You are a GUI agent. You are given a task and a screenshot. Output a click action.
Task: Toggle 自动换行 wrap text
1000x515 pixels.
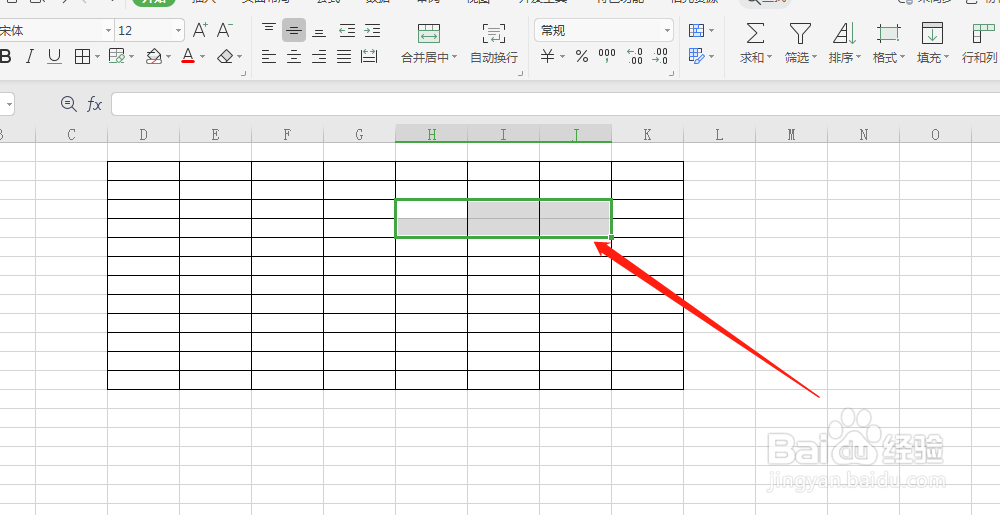[x=494, y=43]
